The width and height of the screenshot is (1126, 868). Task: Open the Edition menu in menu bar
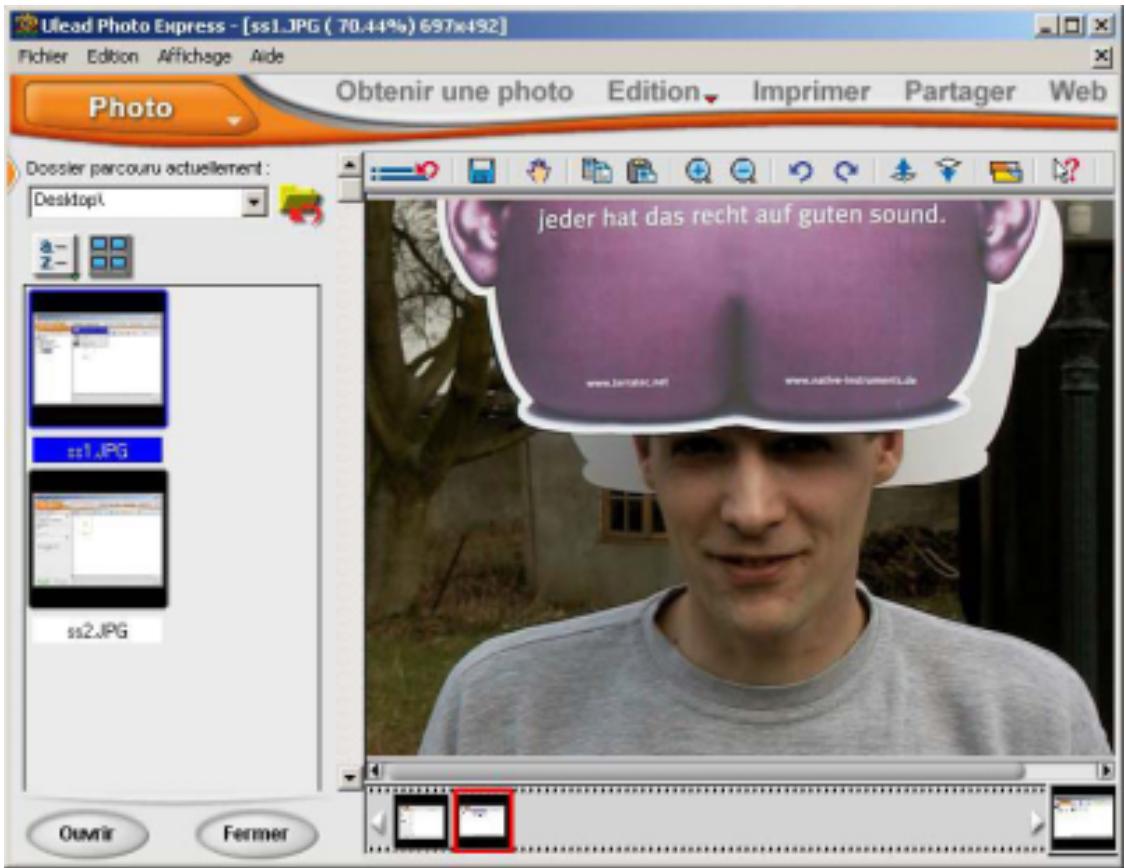[x=112, y=56]
